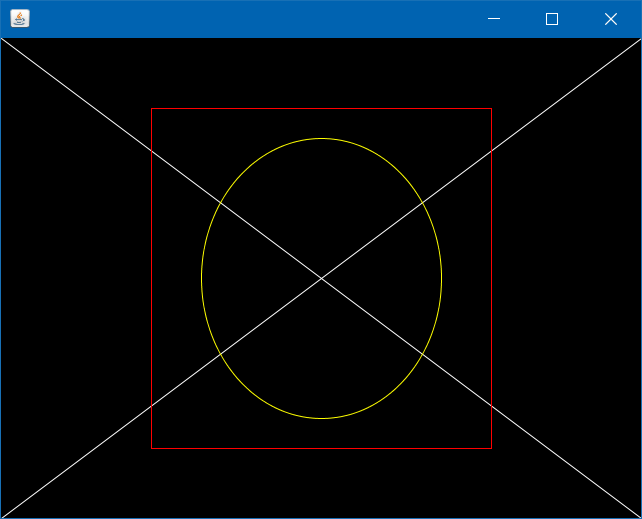Viewport: 642px width, 519px height.
Task: Click the lower-right crossing of ellipse and diagonal
Action: 421,353
